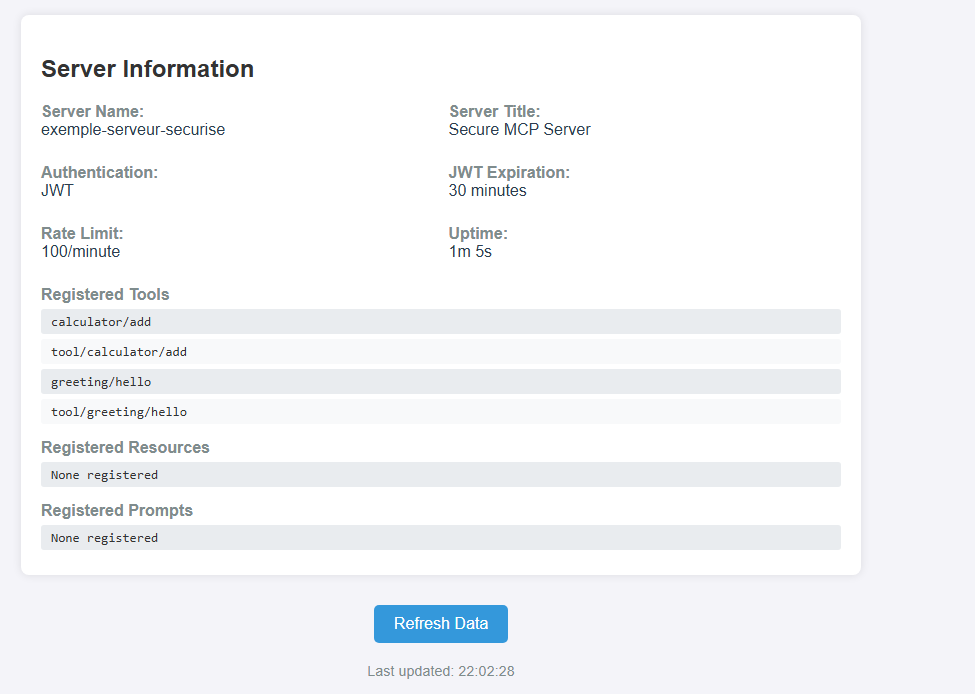Click the Secure MCP Server title value
The width and height of the screenshot is (975, 694).
[x=520, y=129]
